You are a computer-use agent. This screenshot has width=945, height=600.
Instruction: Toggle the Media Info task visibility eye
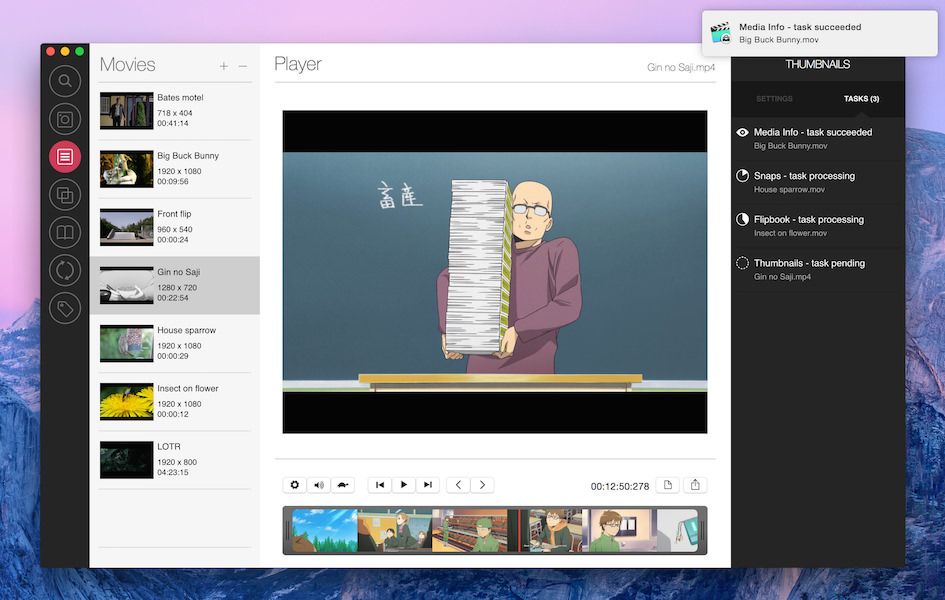[x=741, y=132]
